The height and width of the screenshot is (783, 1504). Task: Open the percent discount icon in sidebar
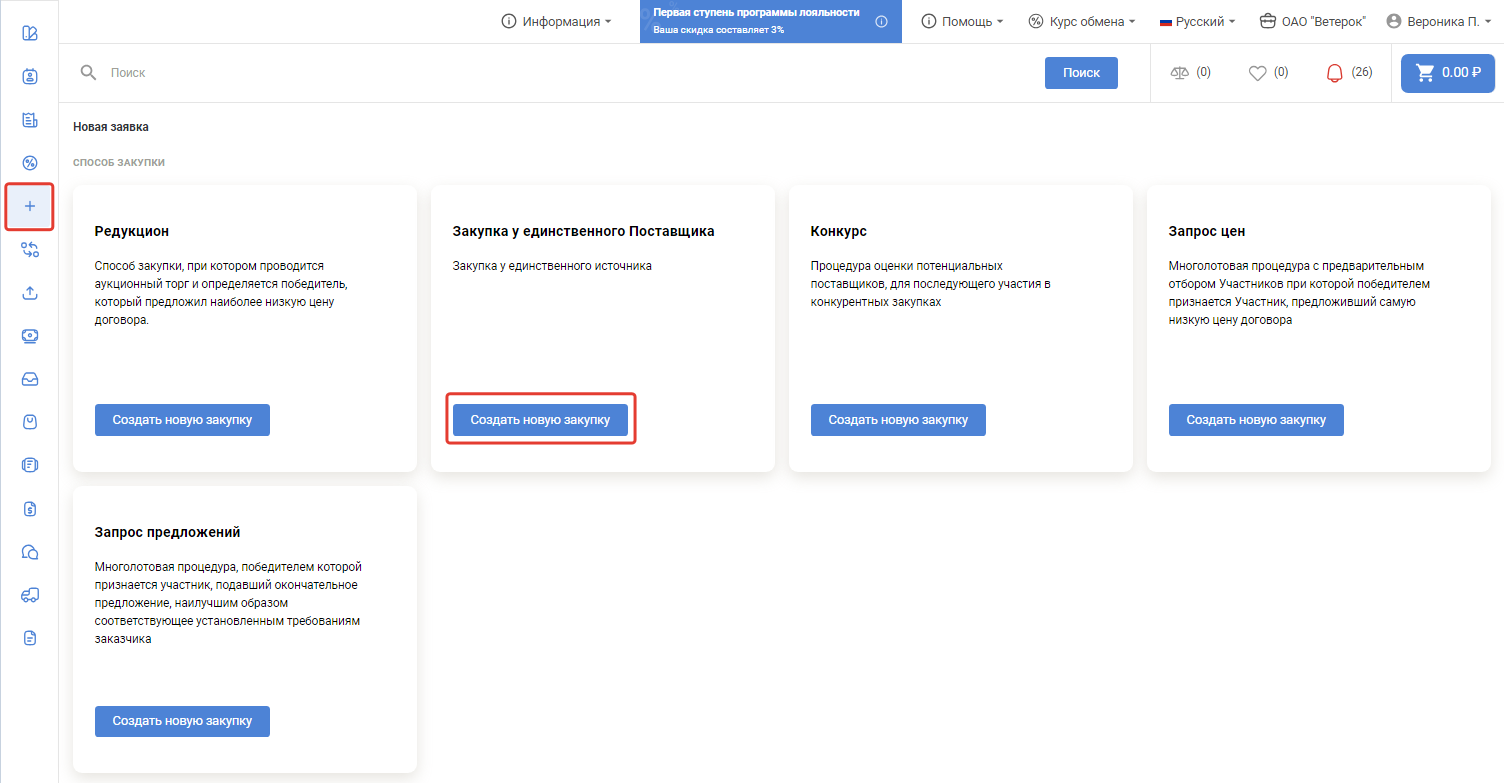[x=30, y=163]
